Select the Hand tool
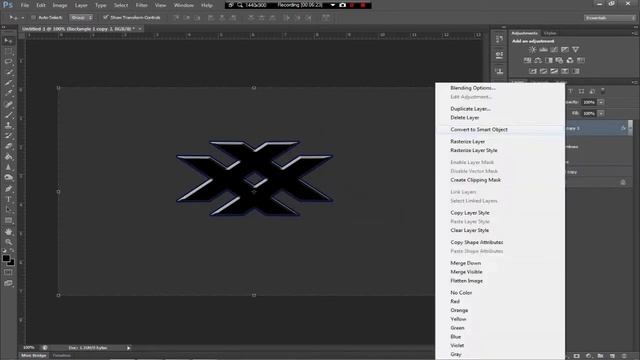 pyautogui.click(x=8, y=231)
